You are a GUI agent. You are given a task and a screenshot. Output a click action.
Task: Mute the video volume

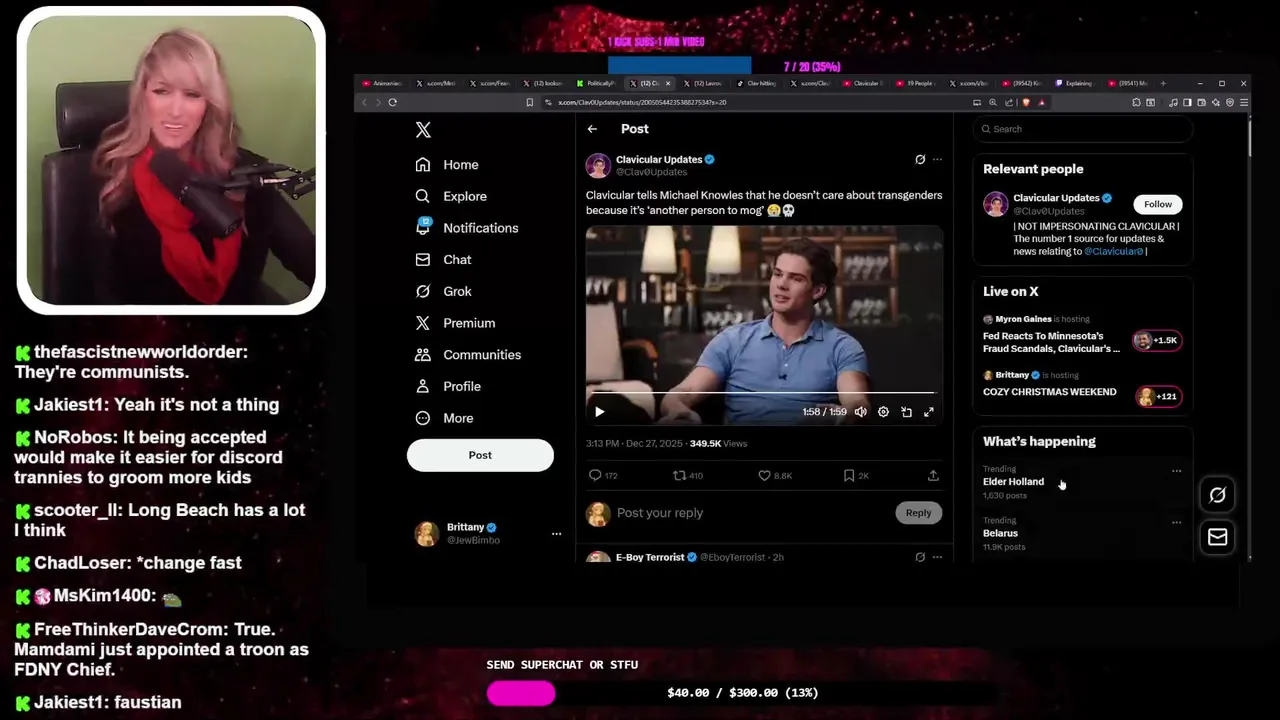(860, 412)
